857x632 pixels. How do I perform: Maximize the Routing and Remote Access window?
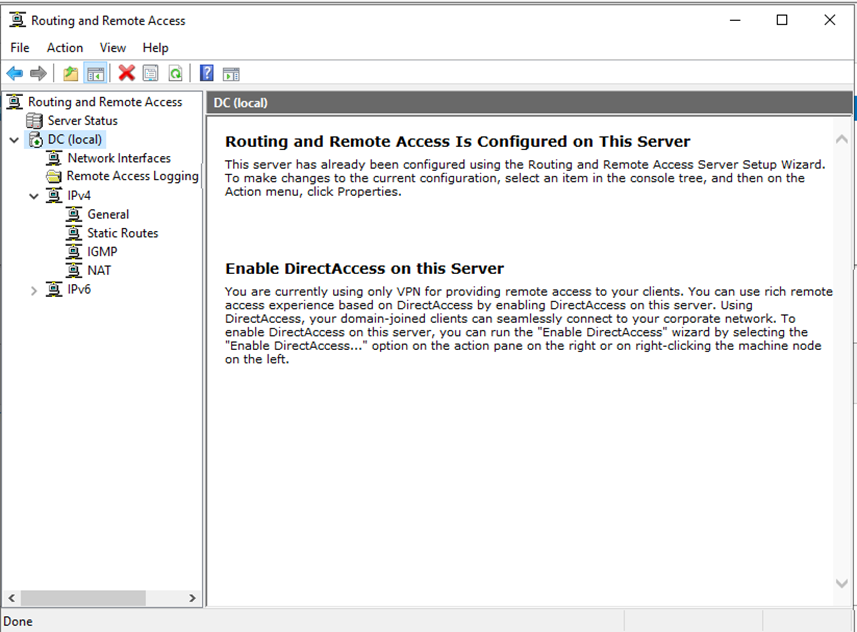pos(782,20)
